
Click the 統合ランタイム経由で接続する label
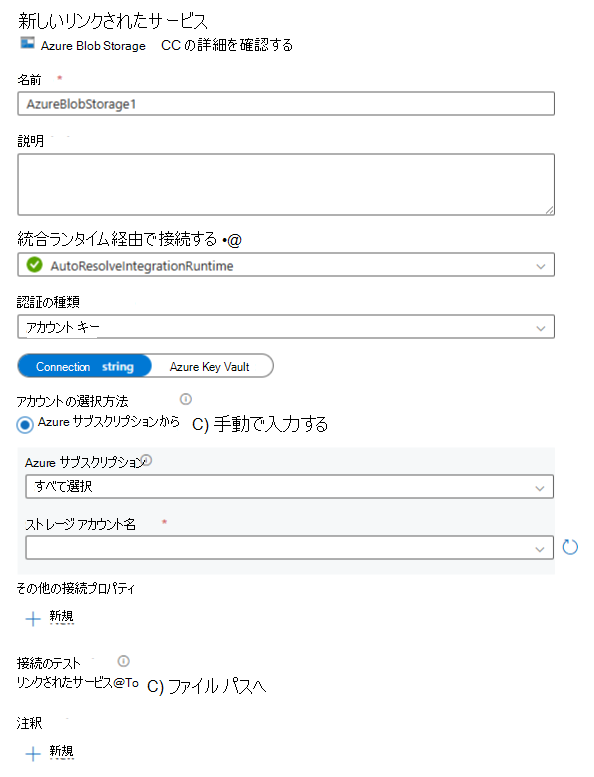click(117, 239)
